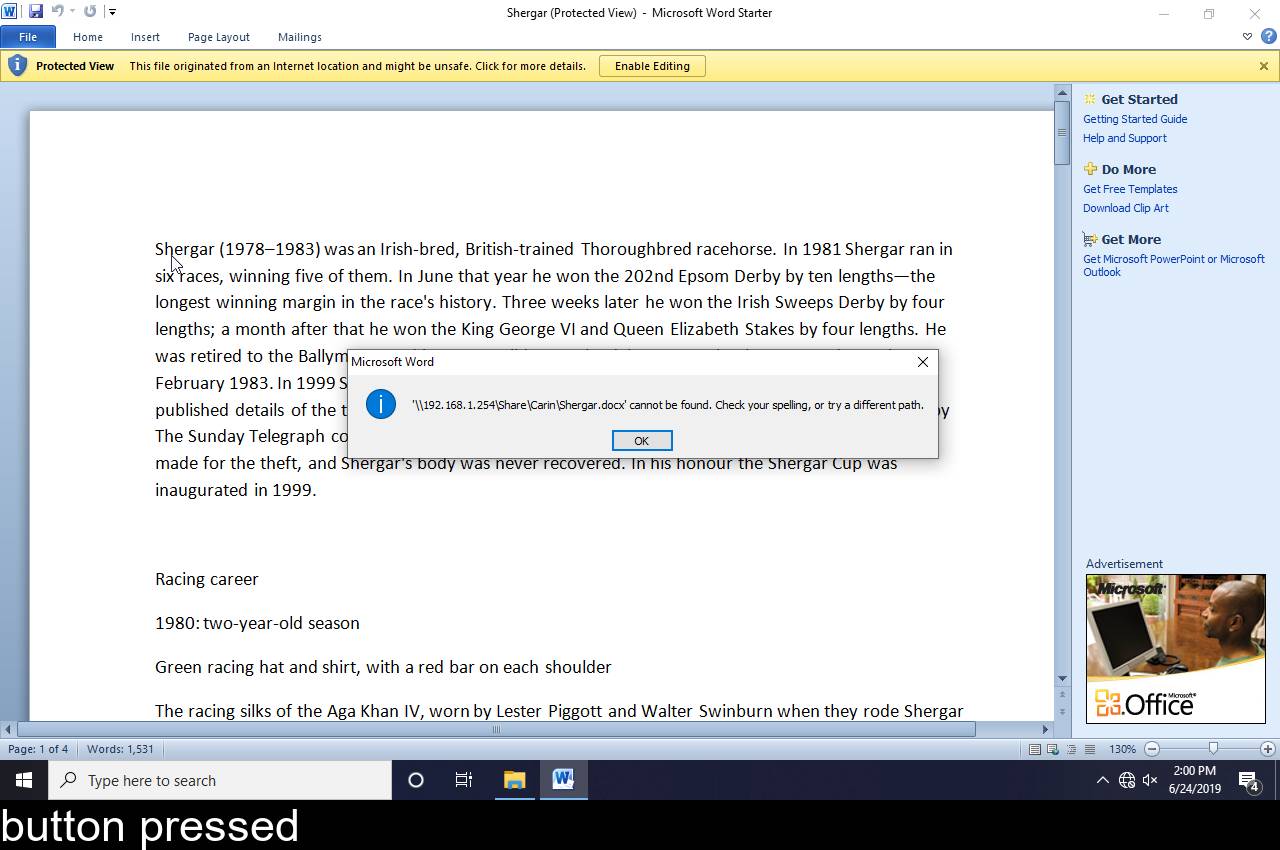Click the Protected View shield icon
This screenshot has width=1280, height=850.
tap(17, 66)
